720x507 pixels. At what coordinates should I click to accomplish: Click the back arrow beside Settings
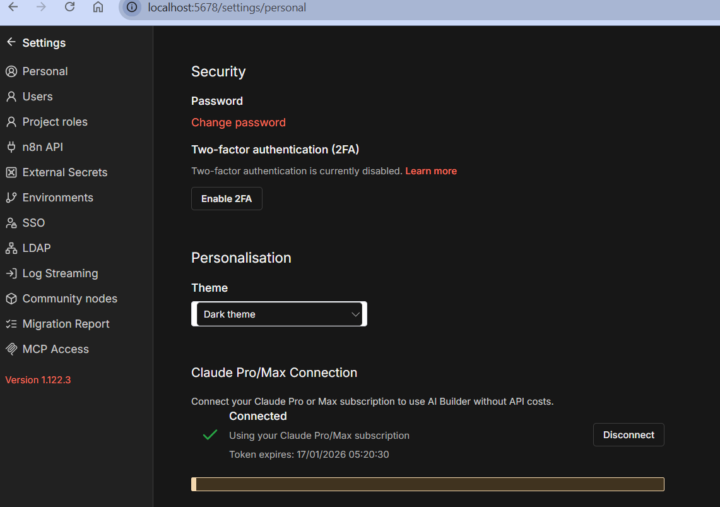[x=11, y=42]
